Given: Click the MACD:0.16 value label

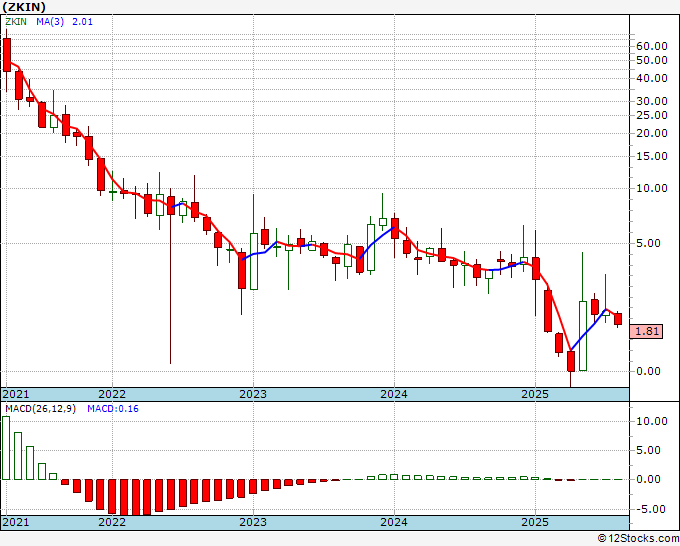Looking at the screenshot, I should 113,409.
